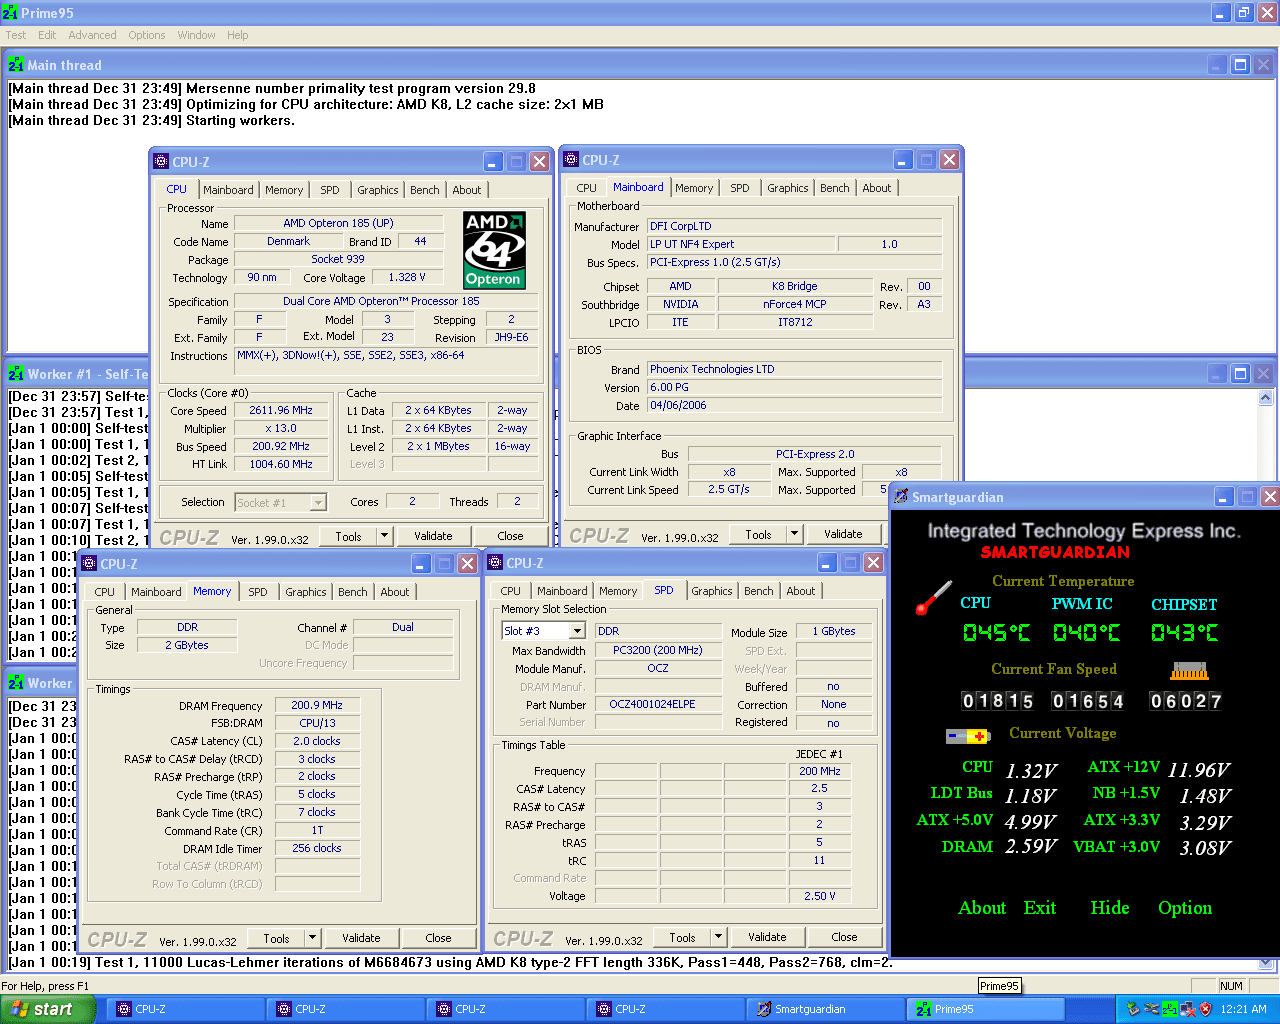Click the Max Bandwidth value PC3200 (200 MHz)
Viewport: 1280px width, 1024px height.
click(x=658, y=650)
